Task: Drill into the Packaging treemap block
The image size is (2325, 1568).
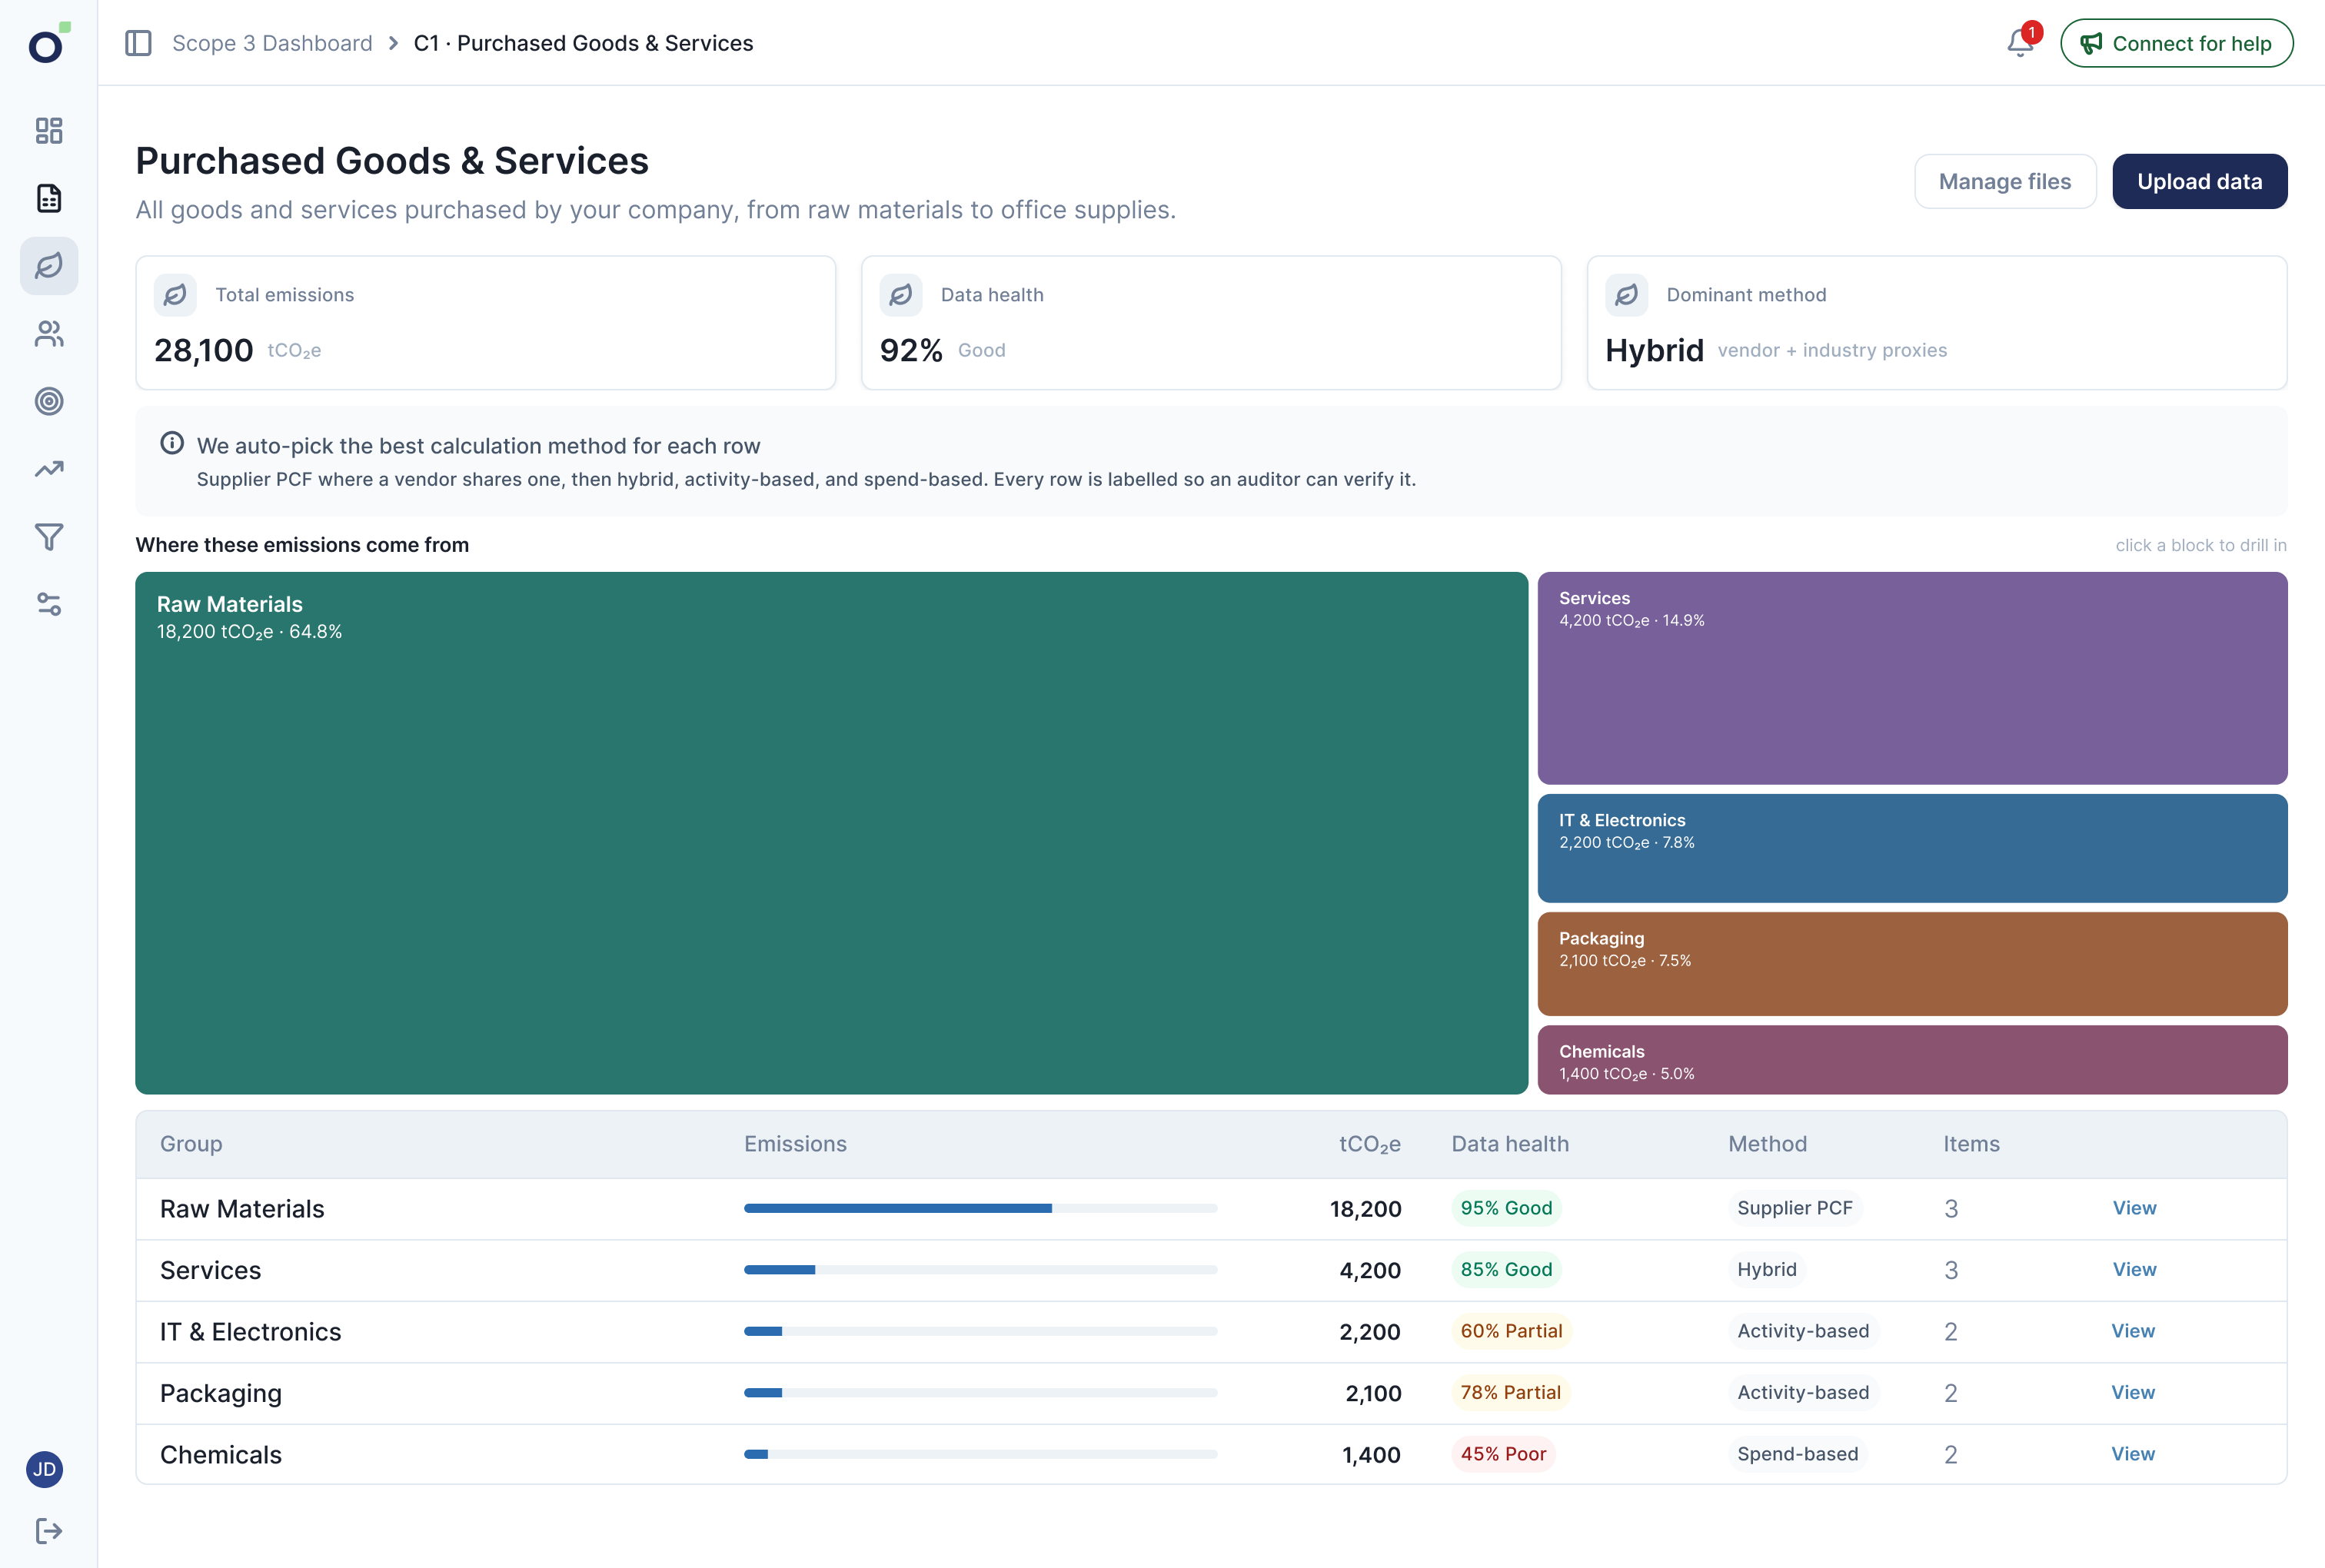Action: coord(1912,963)
